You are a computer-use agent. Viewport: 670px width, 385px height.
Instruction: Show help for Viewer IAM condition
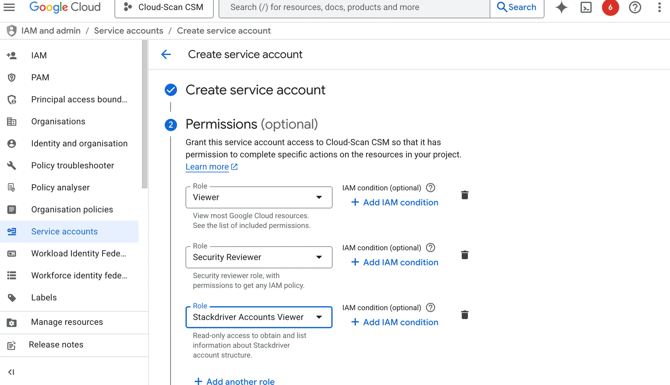[431, 188]
